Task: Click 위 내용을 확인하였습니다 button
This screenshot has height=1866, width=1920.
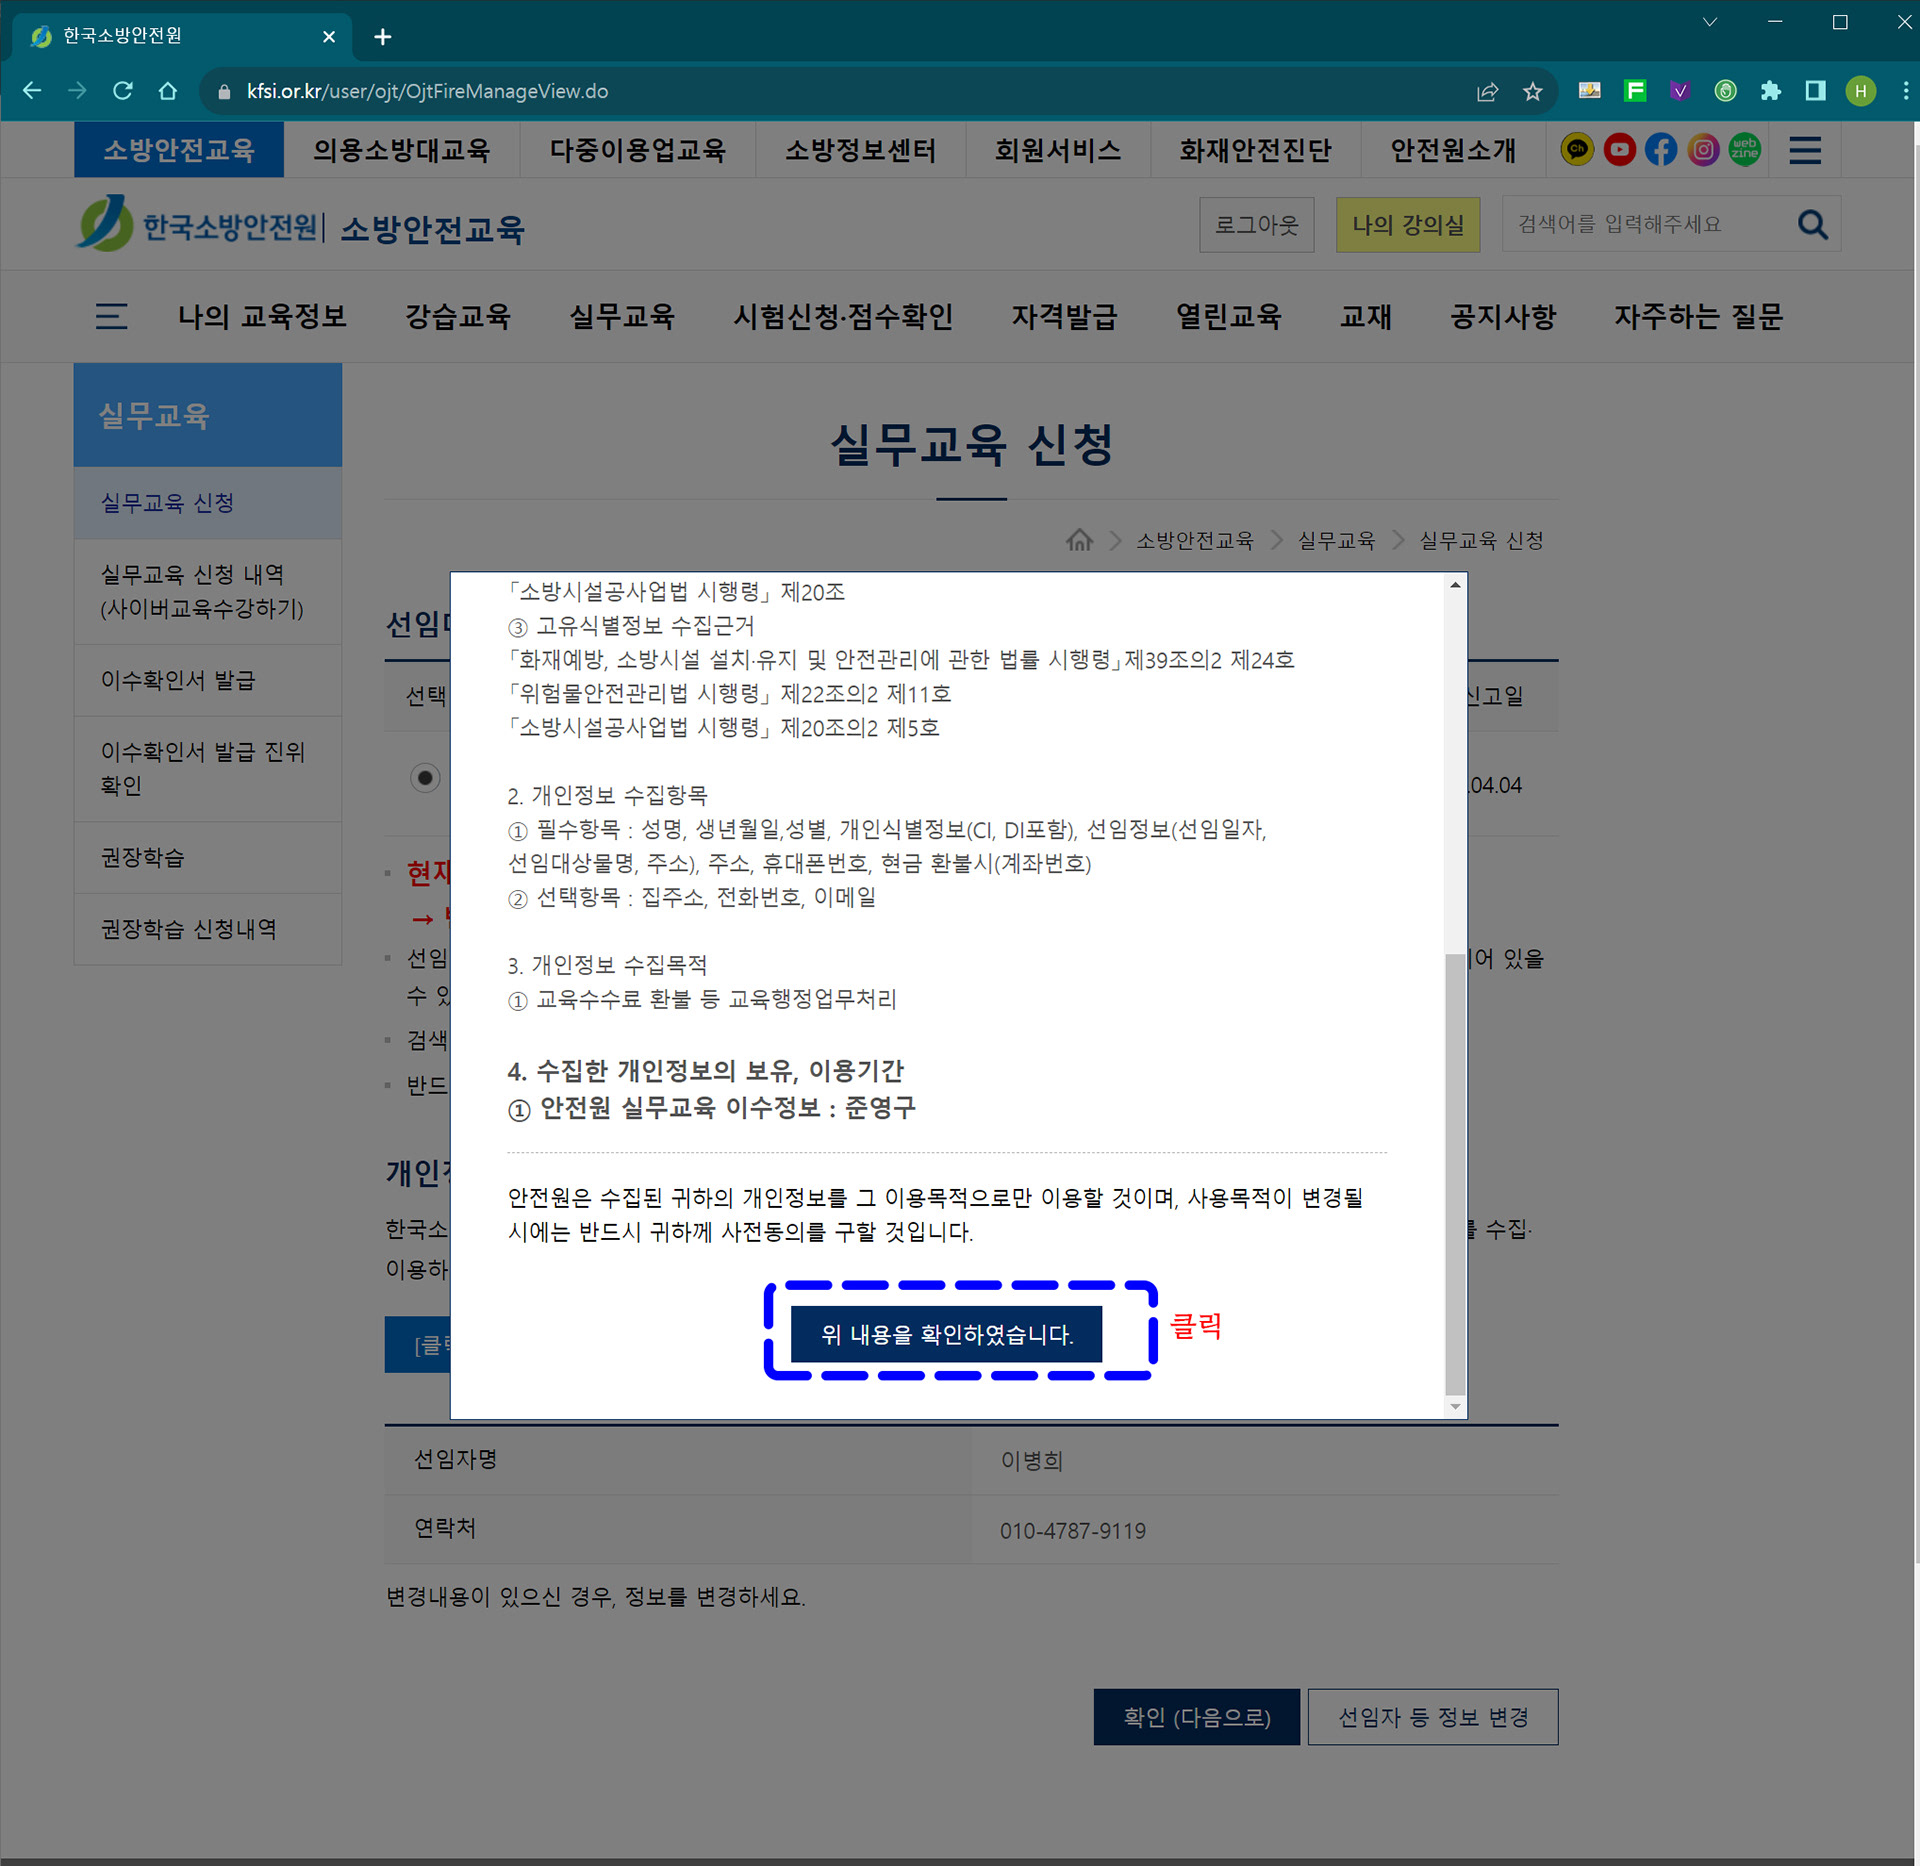Action: point(946,1334)
